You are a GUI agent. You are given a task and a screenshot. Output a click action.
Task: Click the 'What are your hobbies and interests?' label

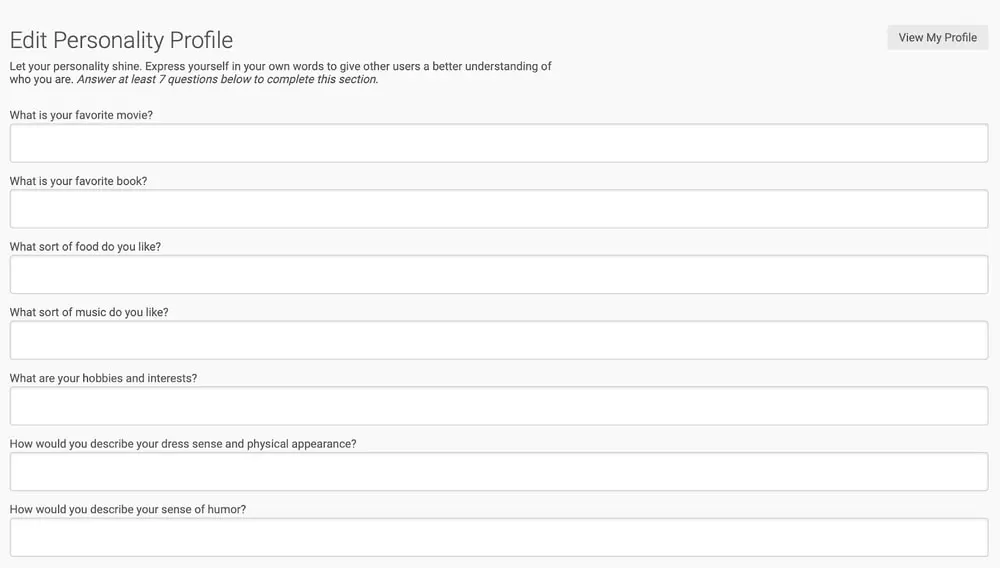[x=103, y=379]
